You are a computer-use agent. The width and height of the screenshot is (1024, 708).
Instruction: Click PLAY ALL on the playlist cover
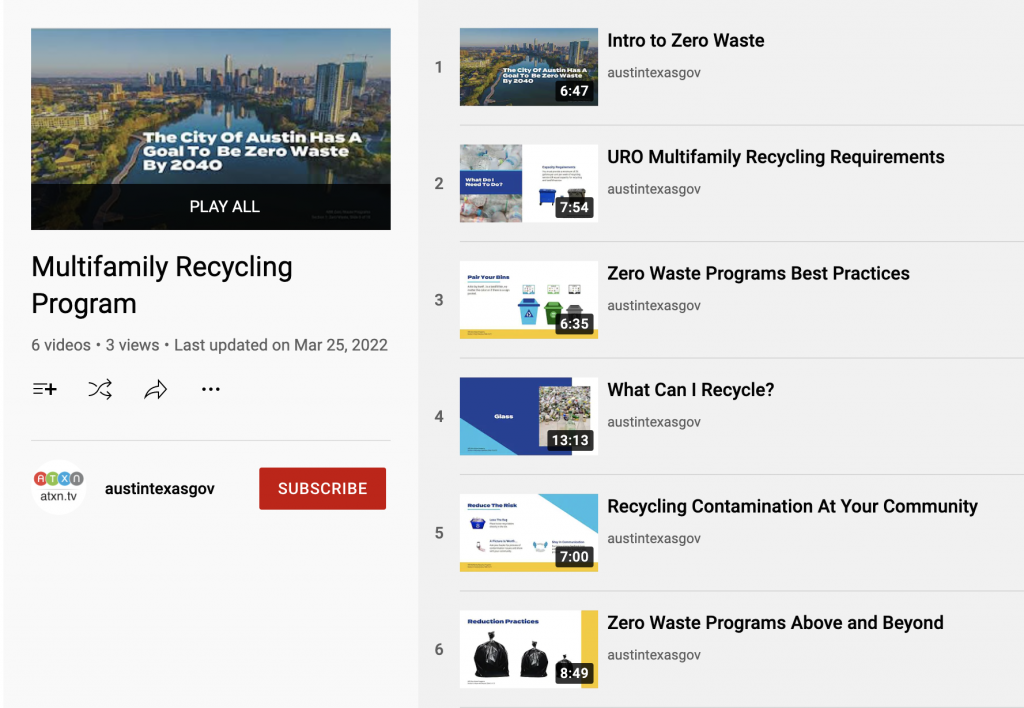point(225,206)
